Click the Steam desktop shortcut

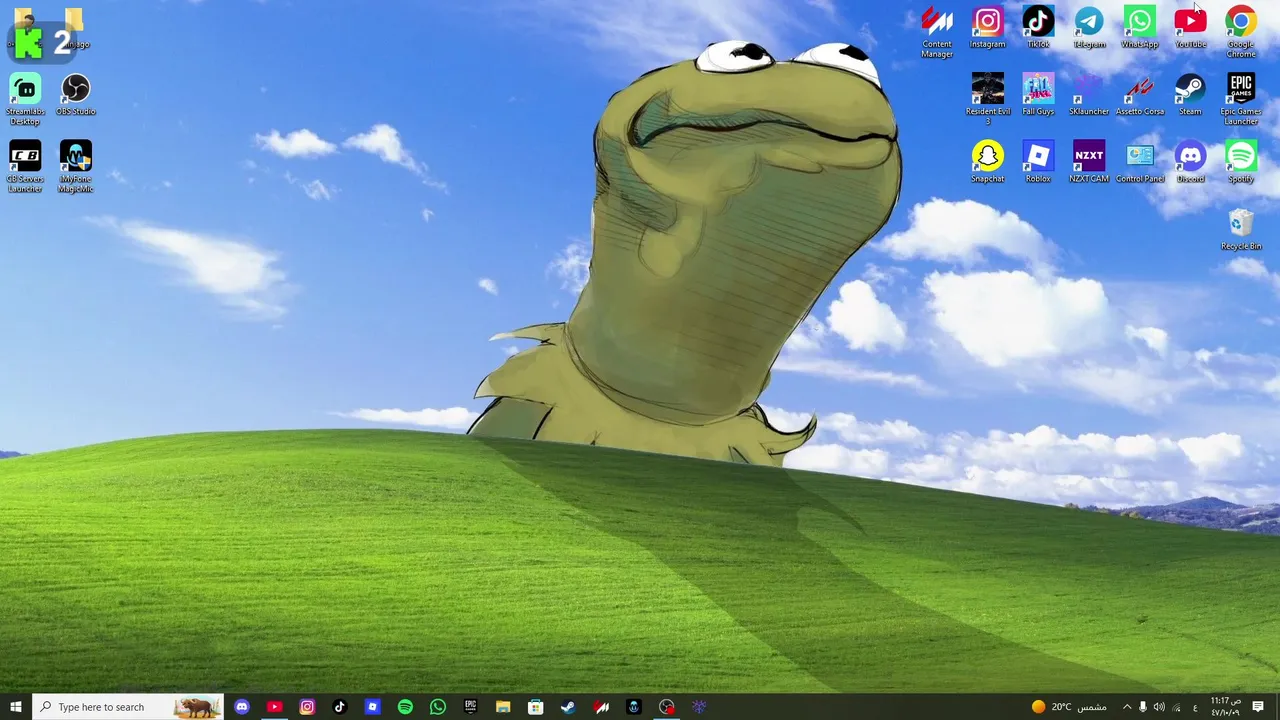tap(1190, 95)
